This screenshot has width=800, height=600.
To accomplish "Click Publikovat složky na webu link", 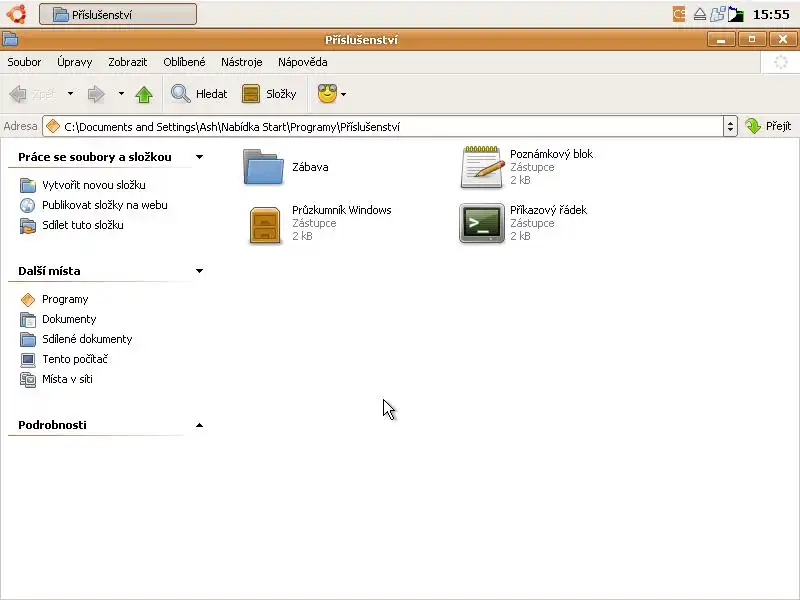I will coord(105,205).
